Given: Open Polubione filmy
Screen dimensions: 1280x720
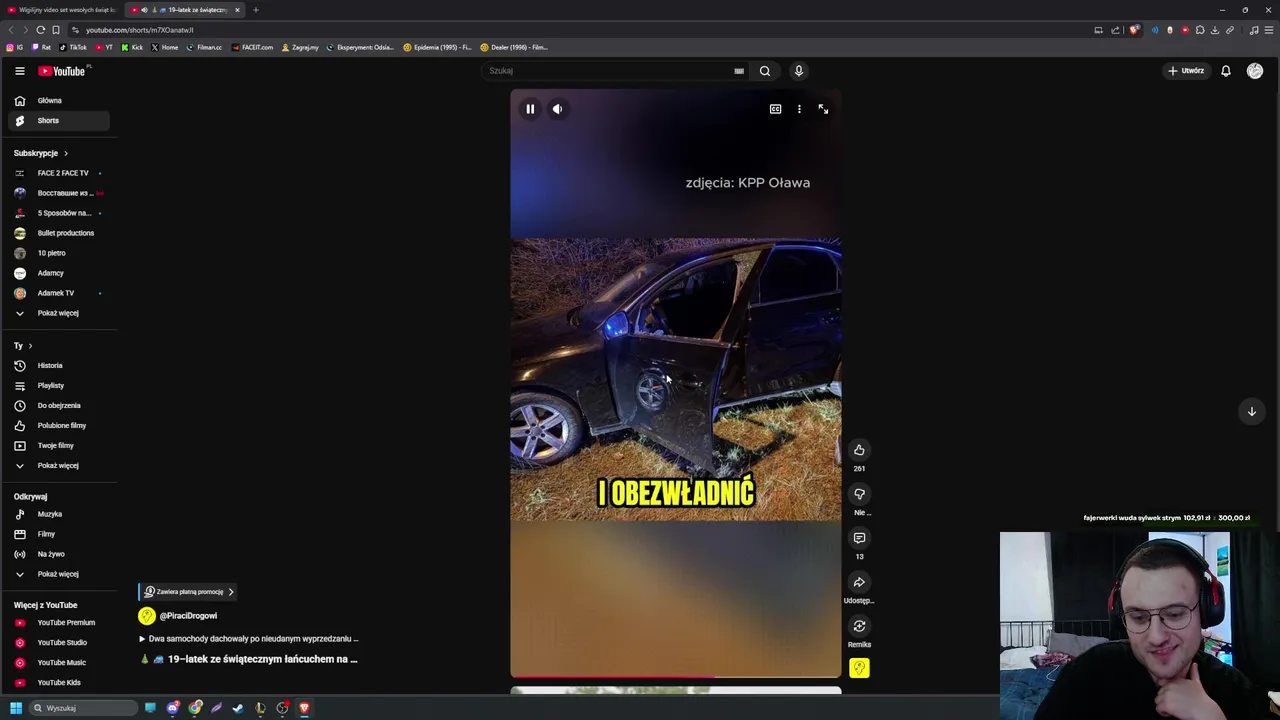Looking at the screenshot, I should pyautogui.click(x=59, y=426).
